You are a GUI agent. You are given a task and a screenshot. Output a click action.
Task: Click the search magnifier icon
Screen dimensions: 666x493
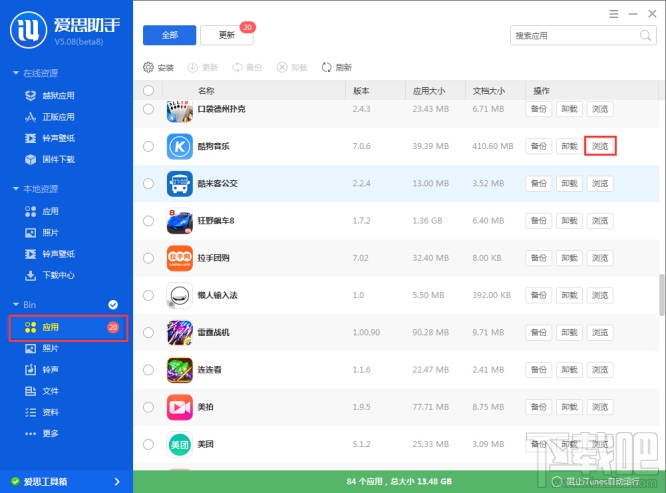point(645,35)
